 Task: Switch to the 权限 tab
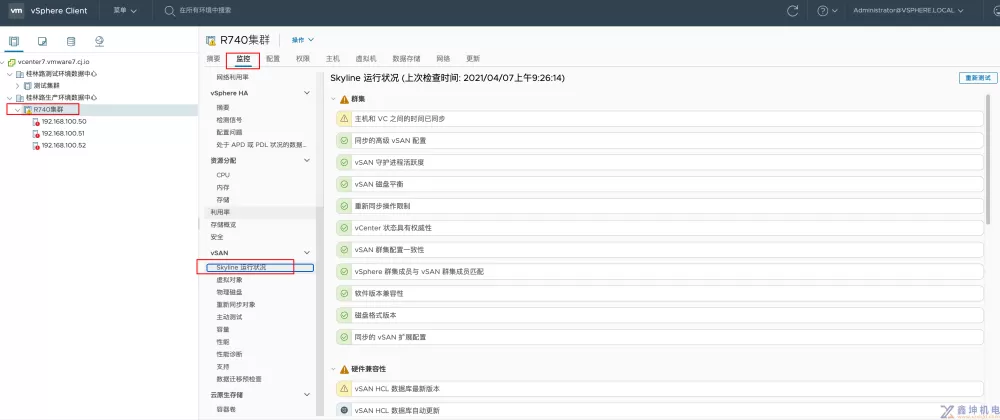click(303, 59)
